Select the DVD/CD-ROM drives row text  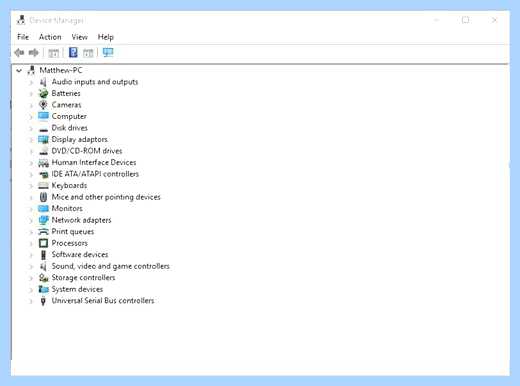coord(87,151)
